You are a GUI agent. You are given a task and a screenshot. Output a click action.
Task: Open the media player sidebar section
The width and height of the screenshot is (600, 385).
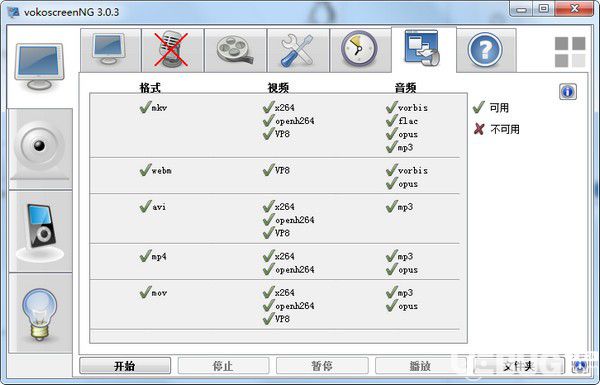[40, 231]
